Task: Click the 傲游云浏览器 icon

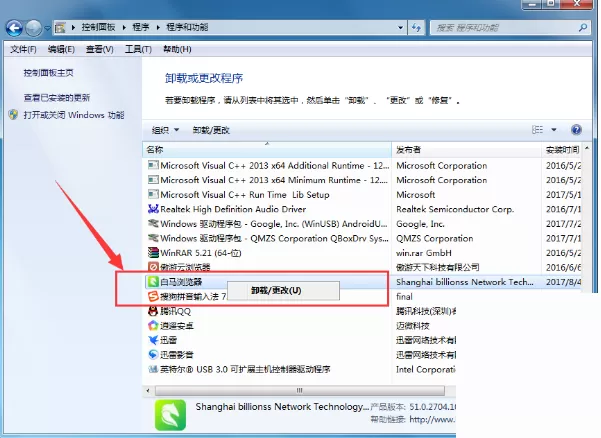Action: point(153,267)
